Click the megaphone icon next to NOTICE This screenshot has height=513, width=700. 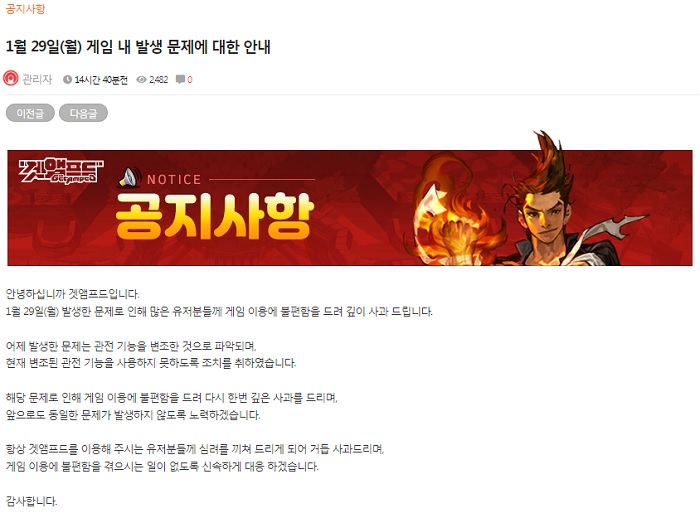click(129, 178)
